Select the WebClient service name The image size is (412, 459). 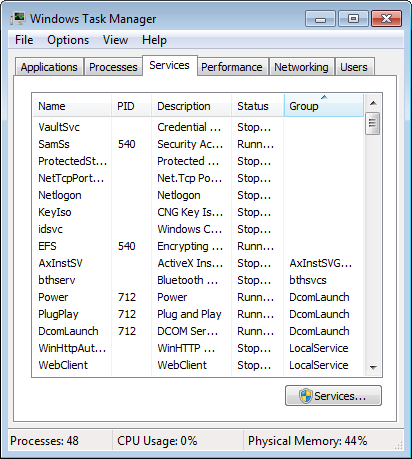(x=63, y=365)
